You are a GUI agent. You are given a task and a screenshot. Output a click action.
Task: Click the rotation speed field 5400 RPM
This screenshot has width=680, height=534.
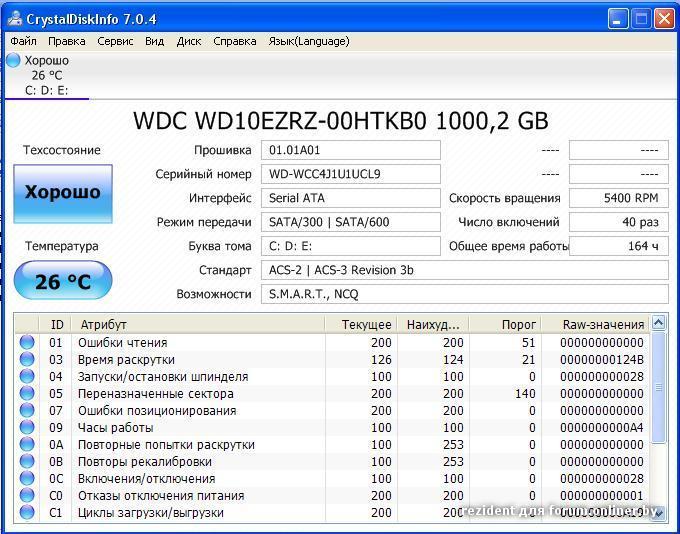click(618, 198)
